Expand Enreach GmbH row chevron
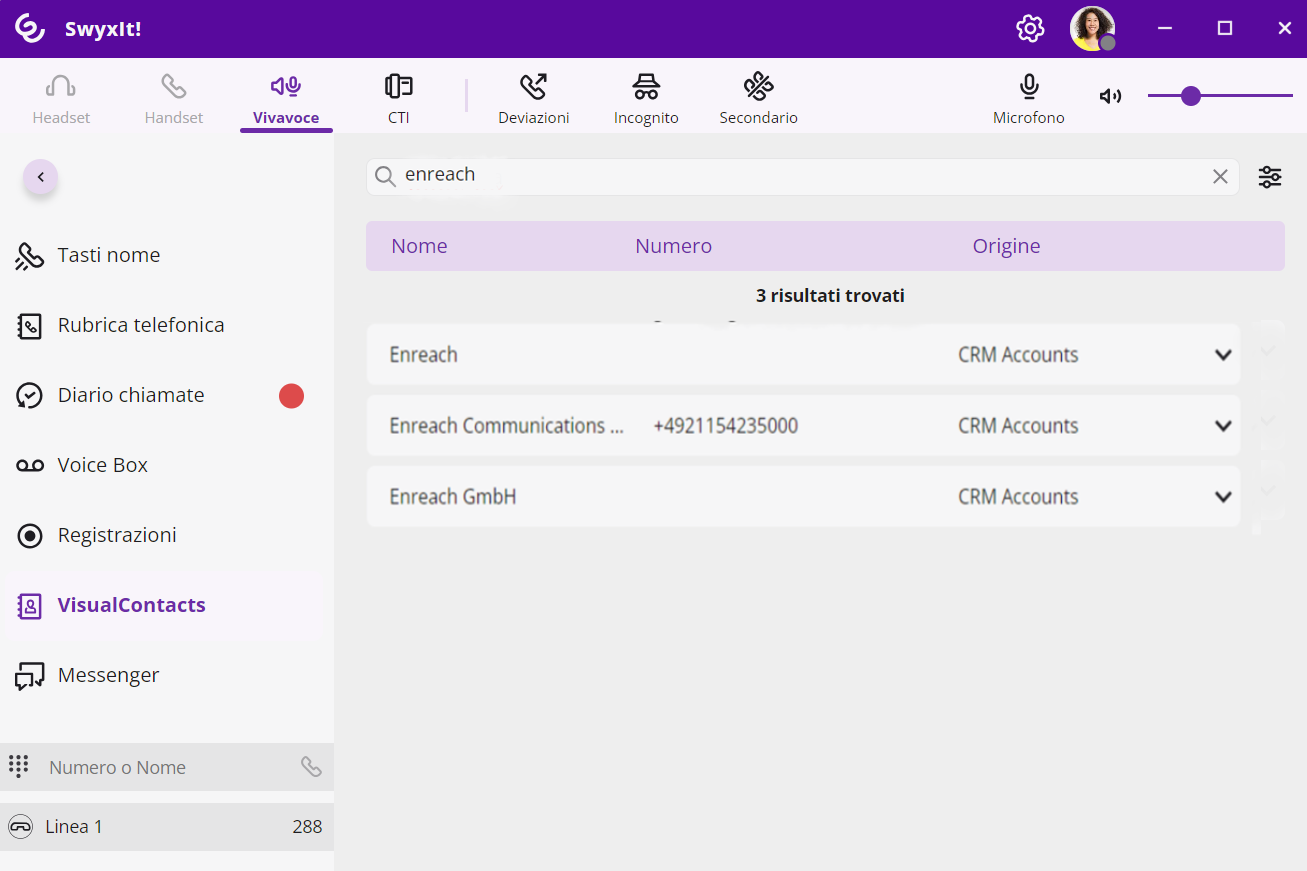The width and height of the screenshot is (1307, 871). tap(1223, 497)
